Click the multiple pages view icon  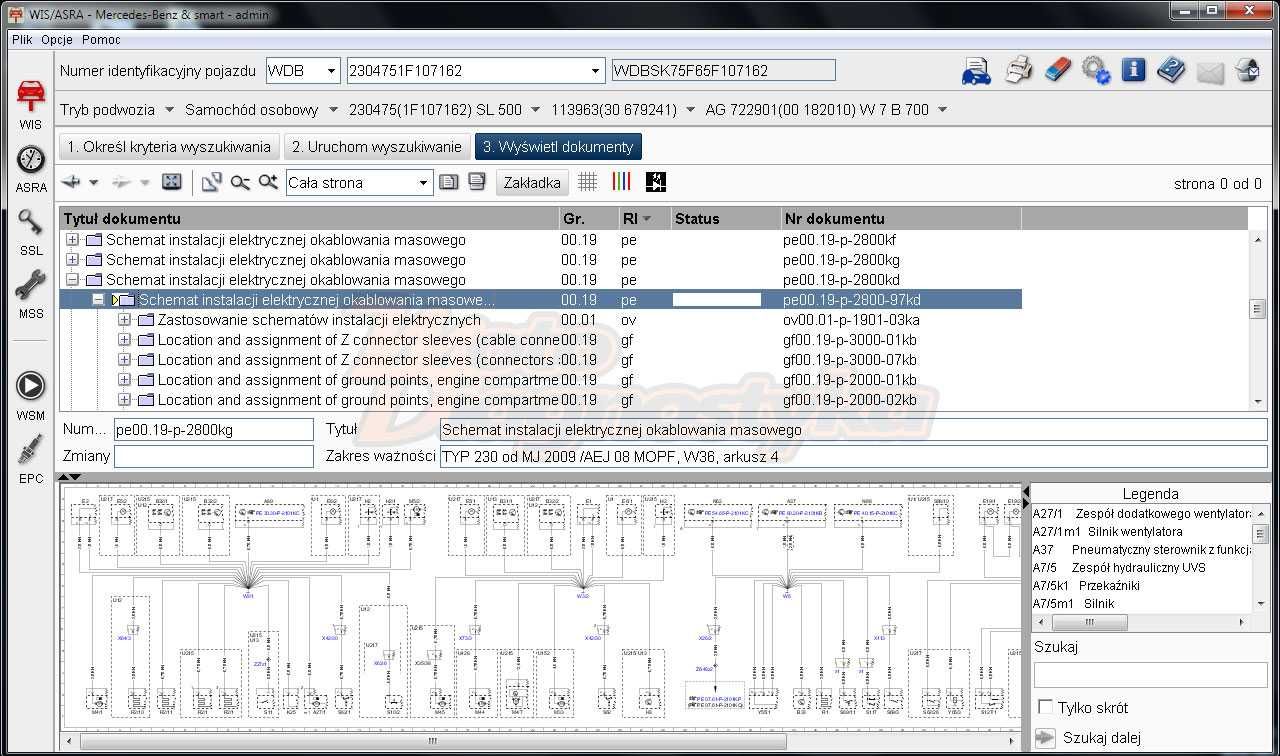tap(477, 182)
